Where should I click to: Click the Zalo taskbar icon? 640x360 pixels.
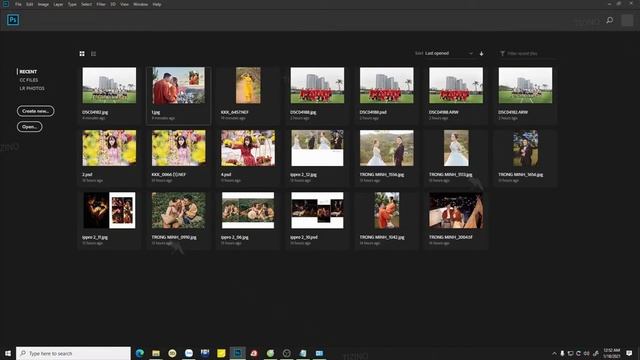pos(189,353)
